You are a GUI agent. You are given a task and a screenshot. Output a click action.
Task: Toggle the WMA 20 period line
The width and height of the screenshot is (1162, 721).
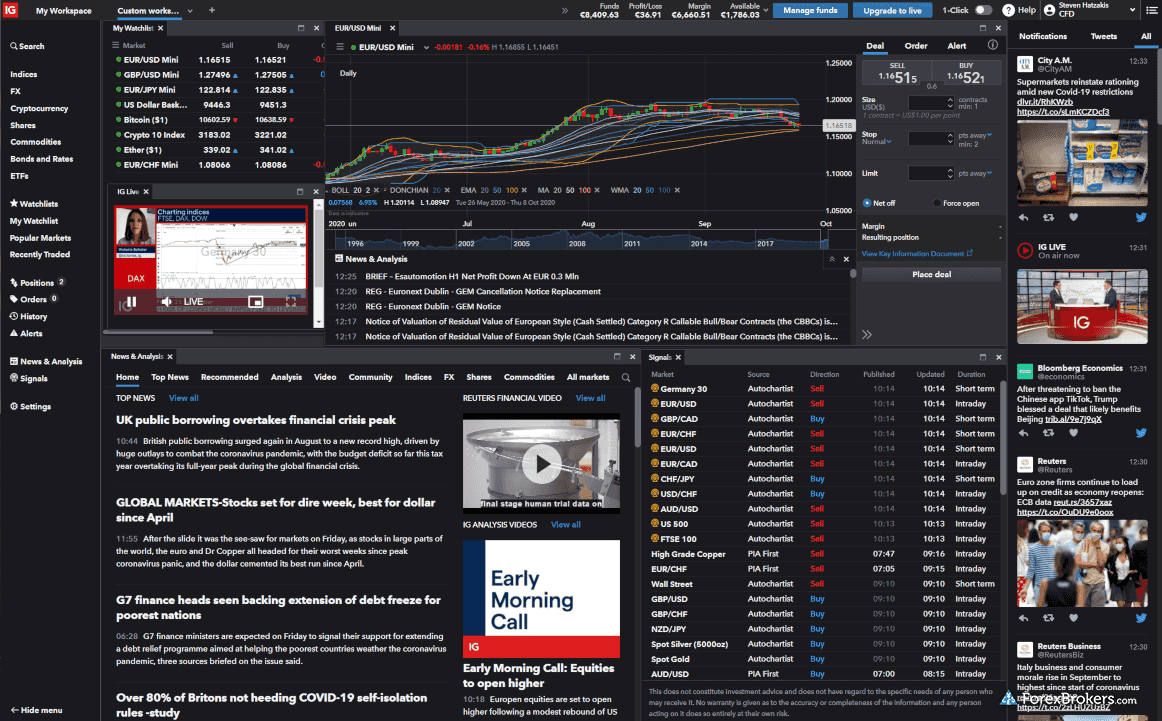click(x=637, y=190)
